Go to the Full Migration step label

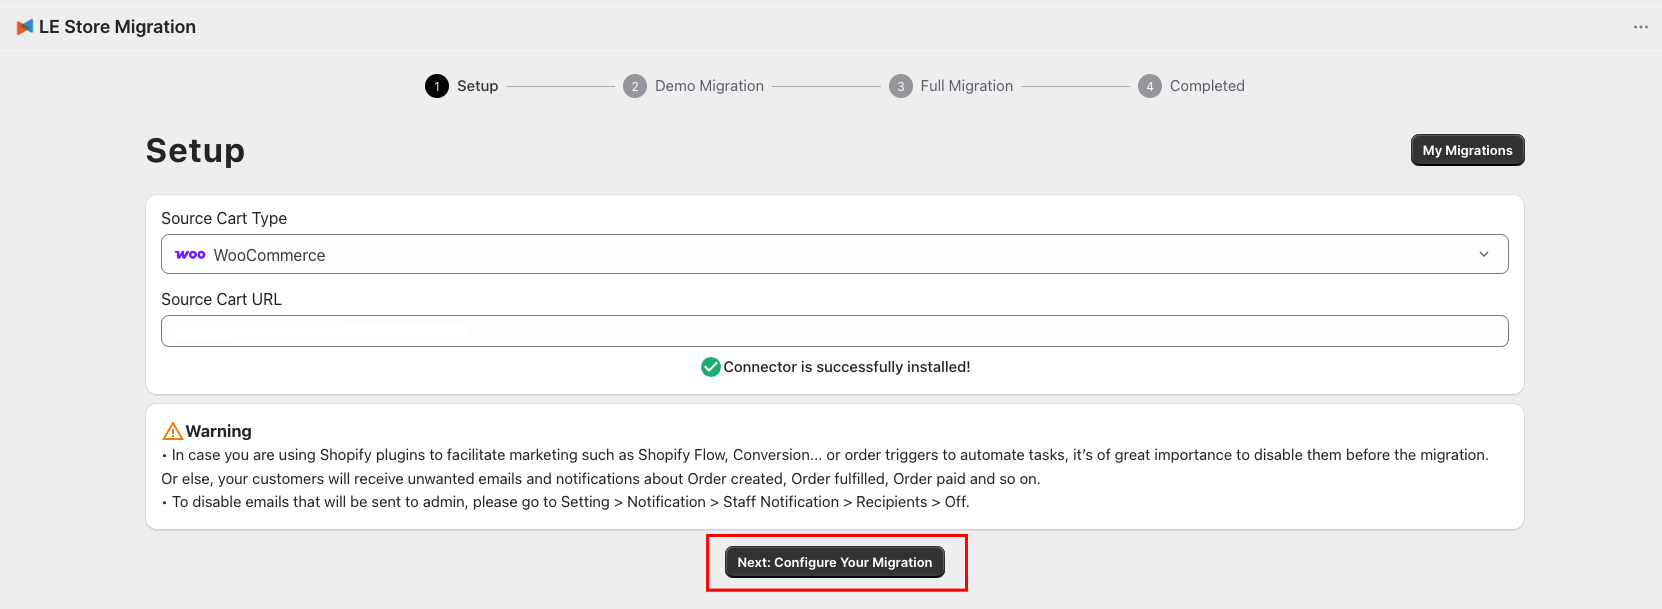click(966, 86)
